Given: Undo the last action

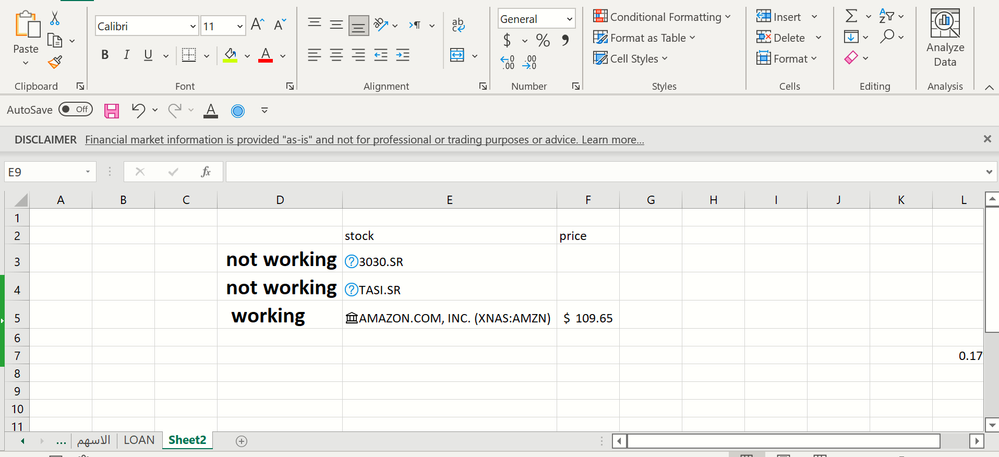Looking at the screenshot, I should tap(138, 110).
